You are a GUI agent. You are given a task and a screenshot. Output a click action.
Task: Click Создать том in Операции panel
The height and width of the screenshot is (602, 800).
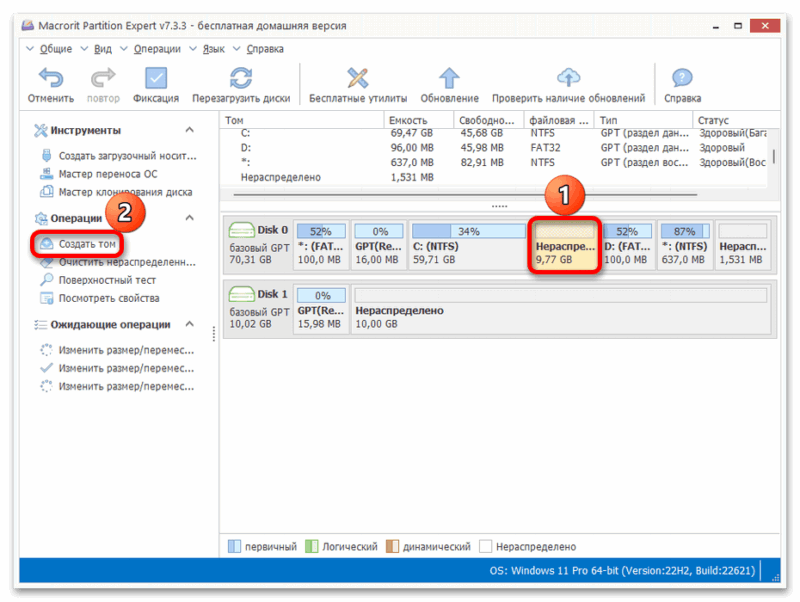[x=87, y=244]
